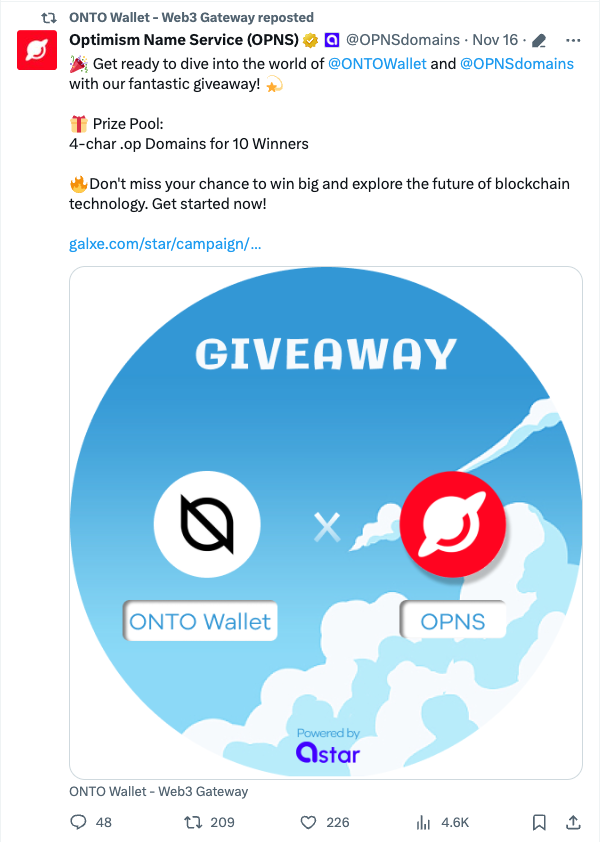Bookmark this giveaway post
606x842 pixels.
[539, 822]
